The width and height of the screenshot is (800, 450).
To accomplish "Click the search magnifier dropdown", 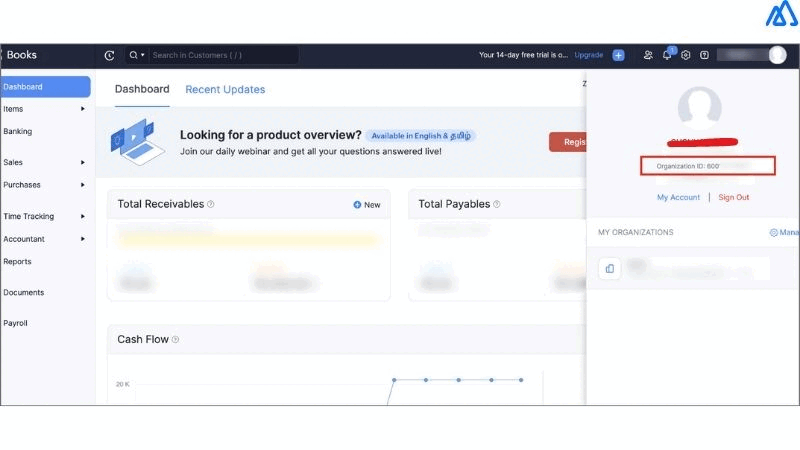I will 137,55.
